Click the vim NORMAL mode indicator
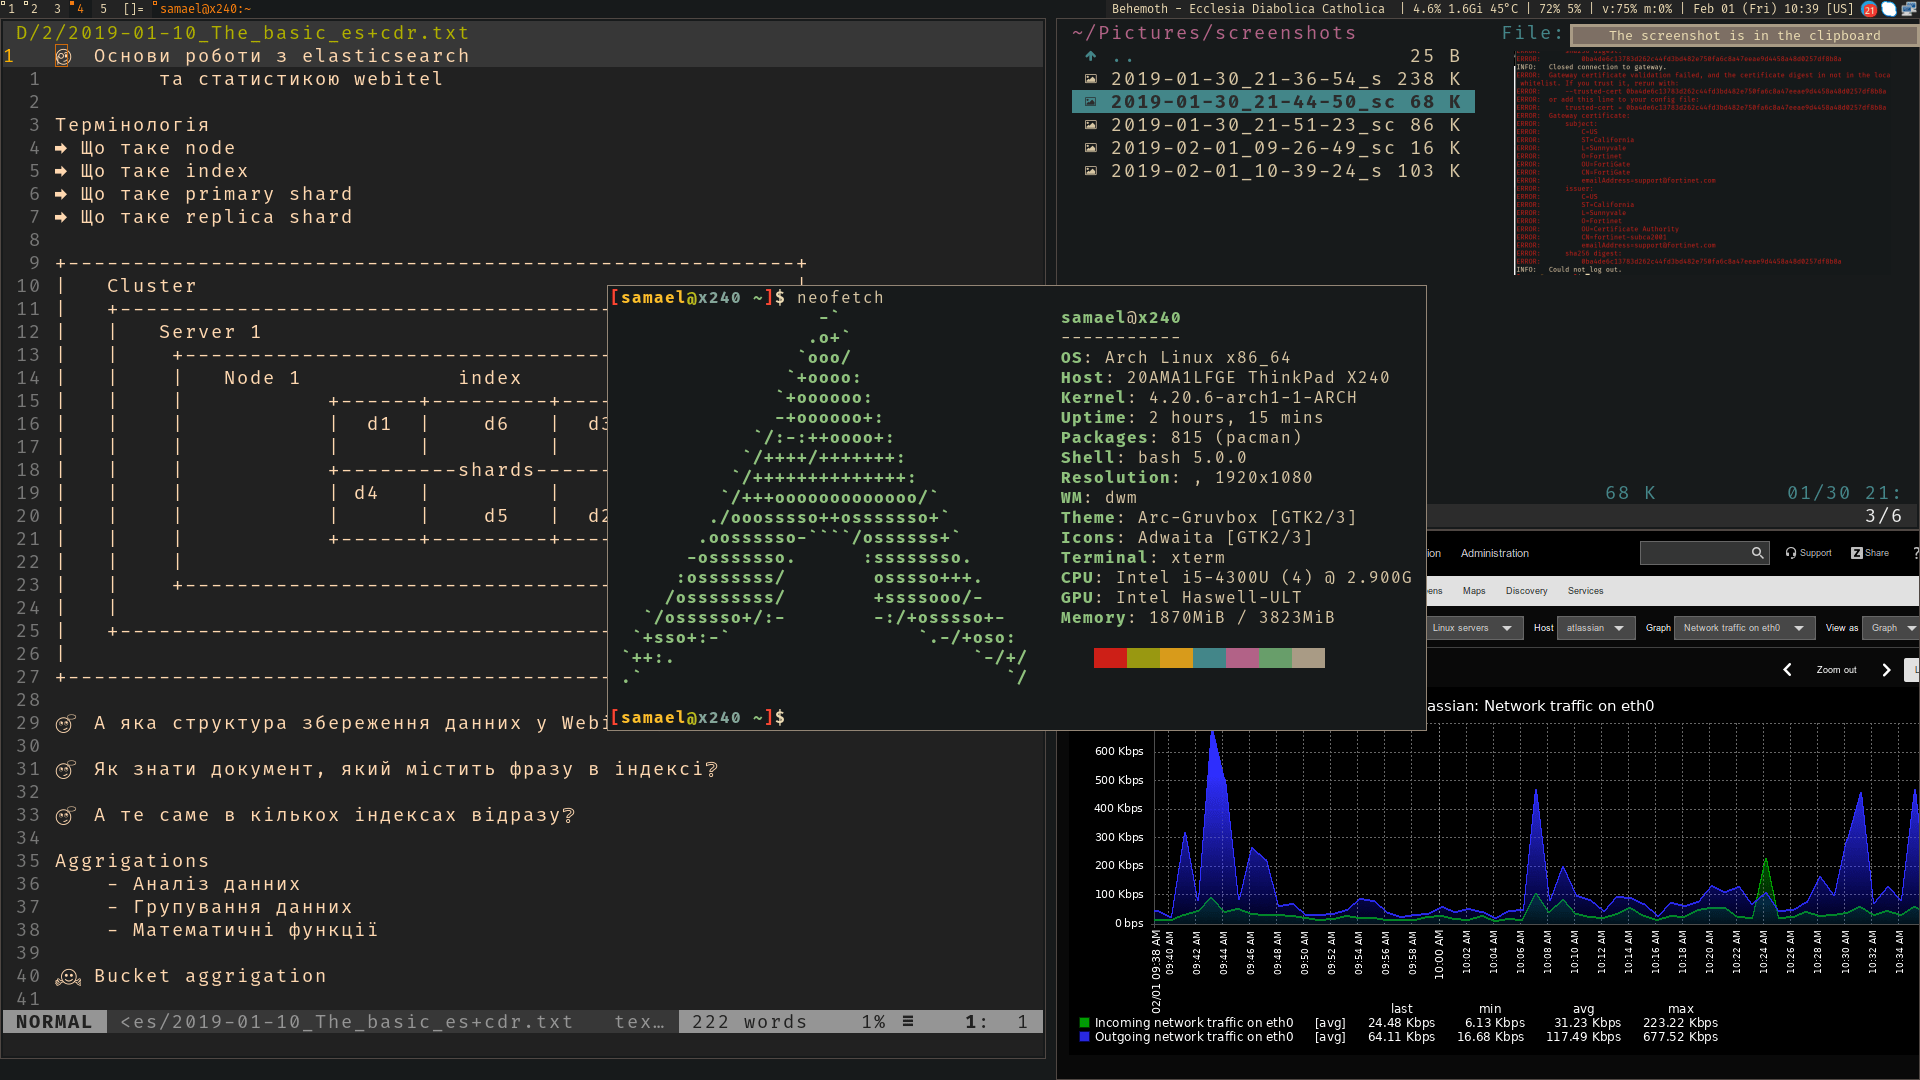This screenshot has height=1080, width=1920. tap(54, 1022)
